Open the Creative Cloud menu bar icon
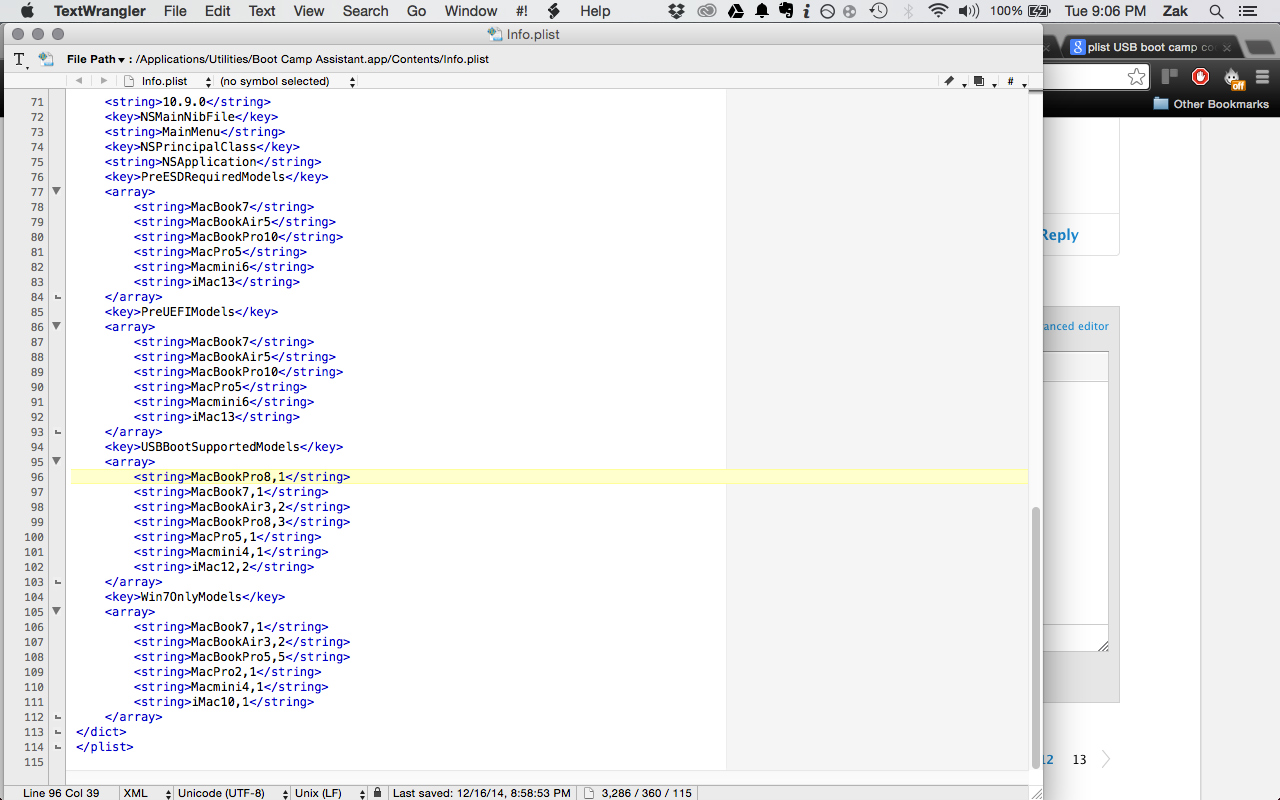 pyautogui.click(x=707, y=11)
